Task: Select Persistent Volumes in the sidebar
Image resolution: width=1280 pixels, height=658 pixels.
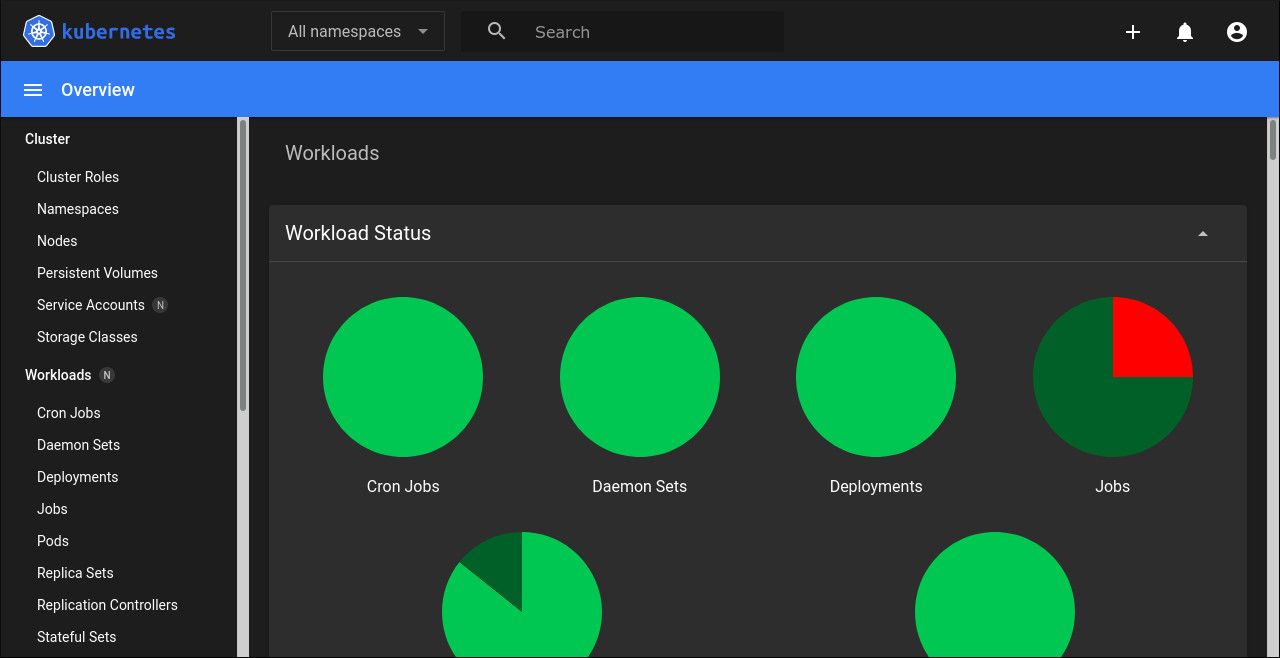Action: coord(97,273)
